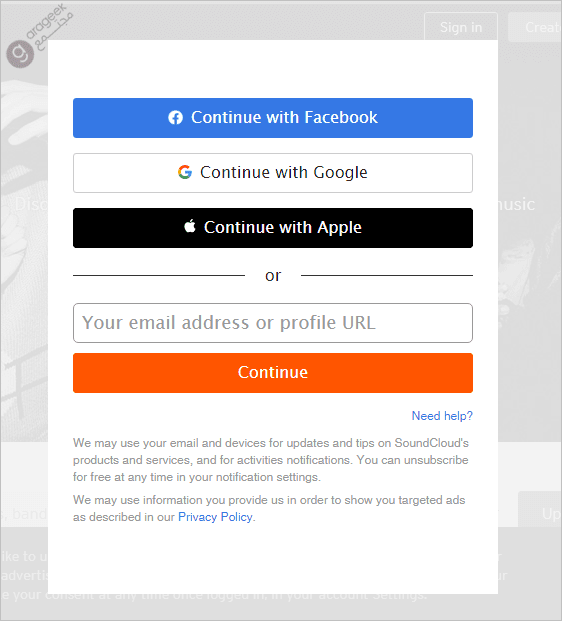562x621 pixels.
Task: Click the notification settings disclaimer paragraph
Action: (271, 460)
